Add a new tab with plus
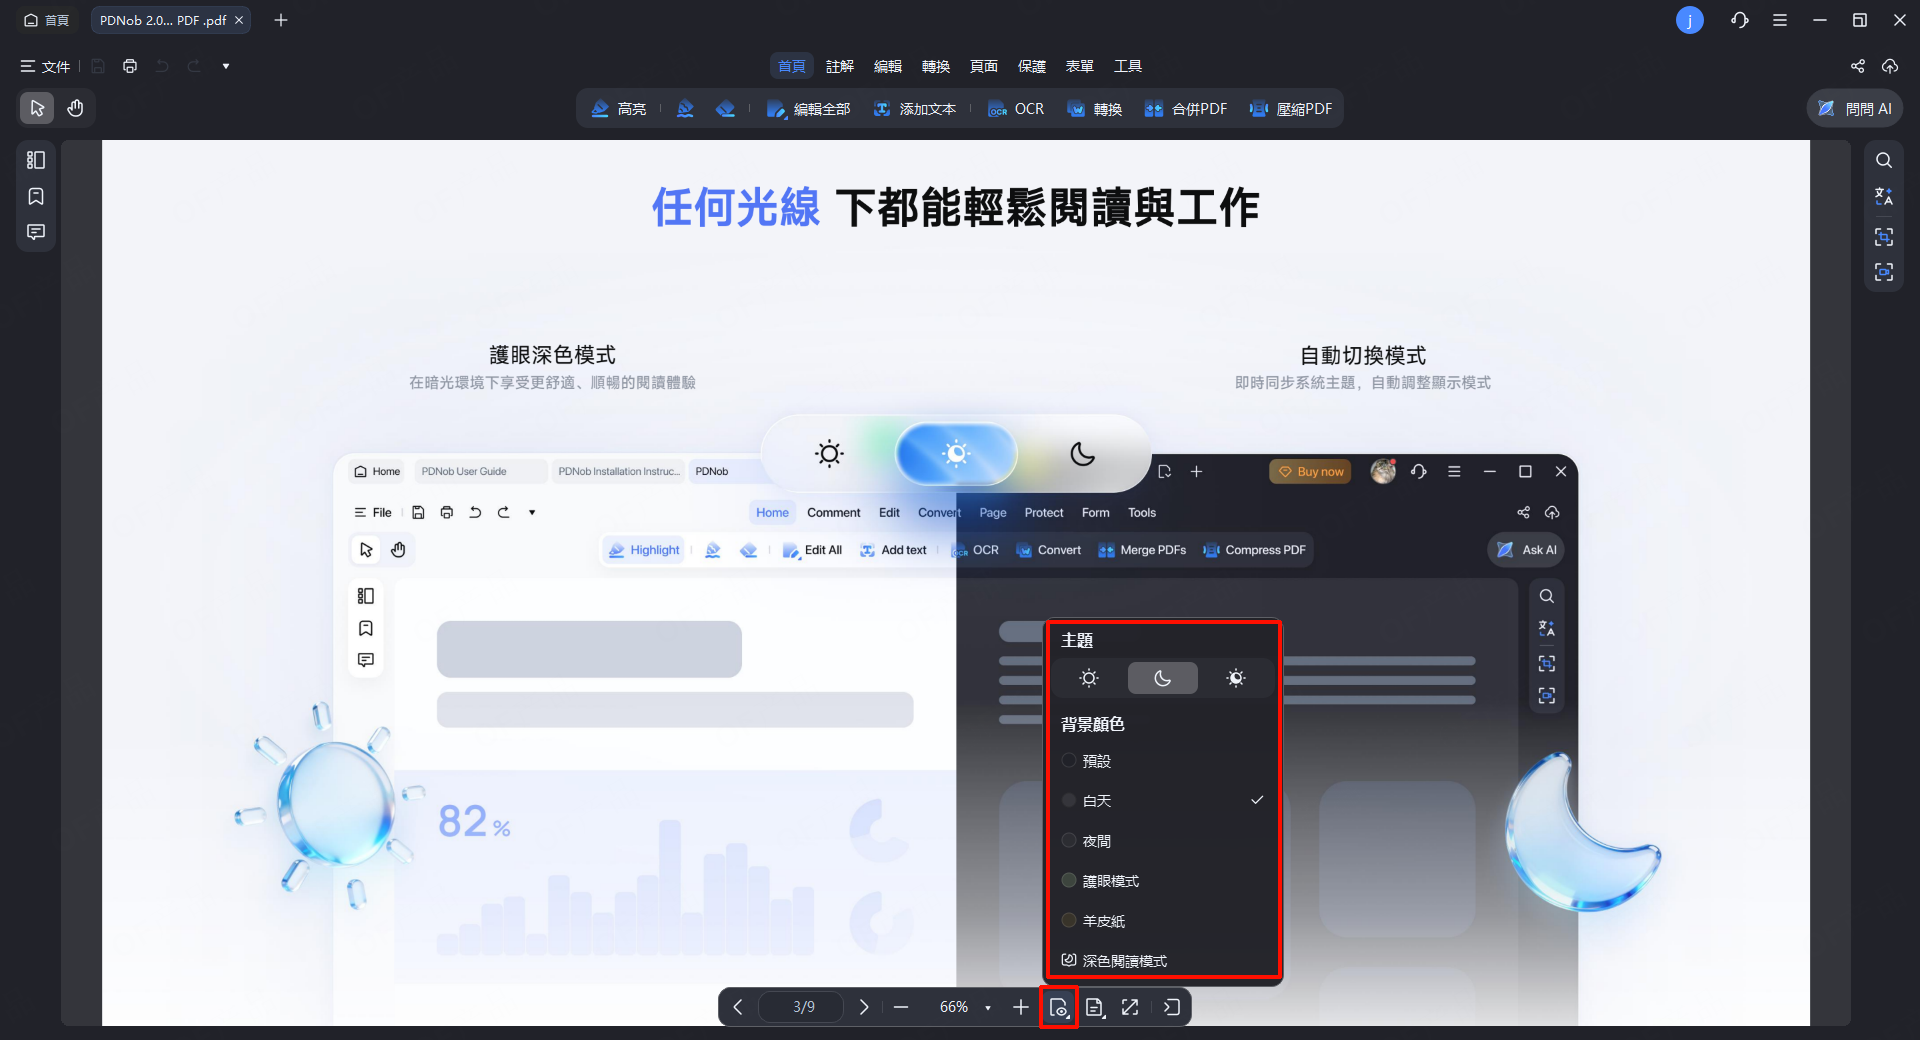This screenshot has width=1920, height=1040. point(281,20)
